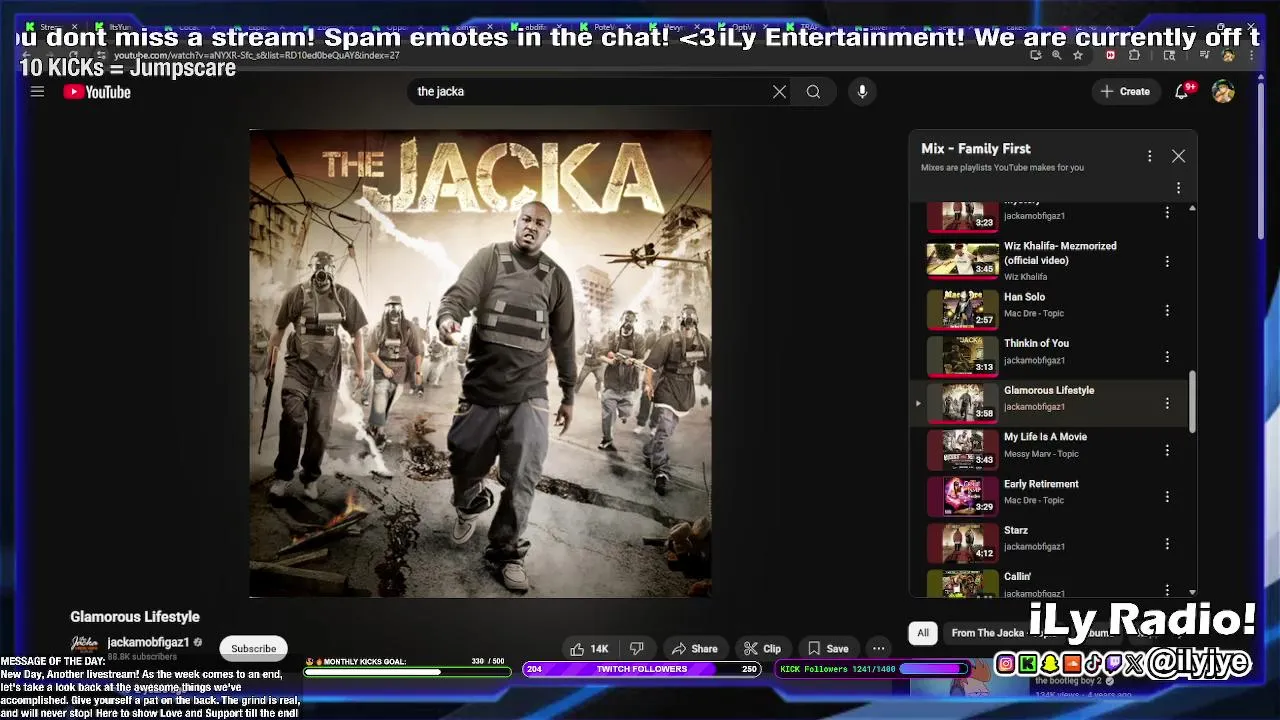Like the video with 14K thumbs up
Screen dimensions: 1280x720
point(590,648)
